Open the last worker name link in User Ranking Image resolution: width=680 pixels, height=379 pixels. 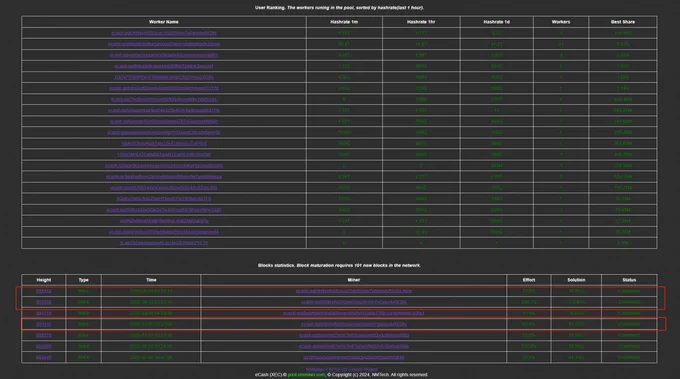[x=163, y=243]
